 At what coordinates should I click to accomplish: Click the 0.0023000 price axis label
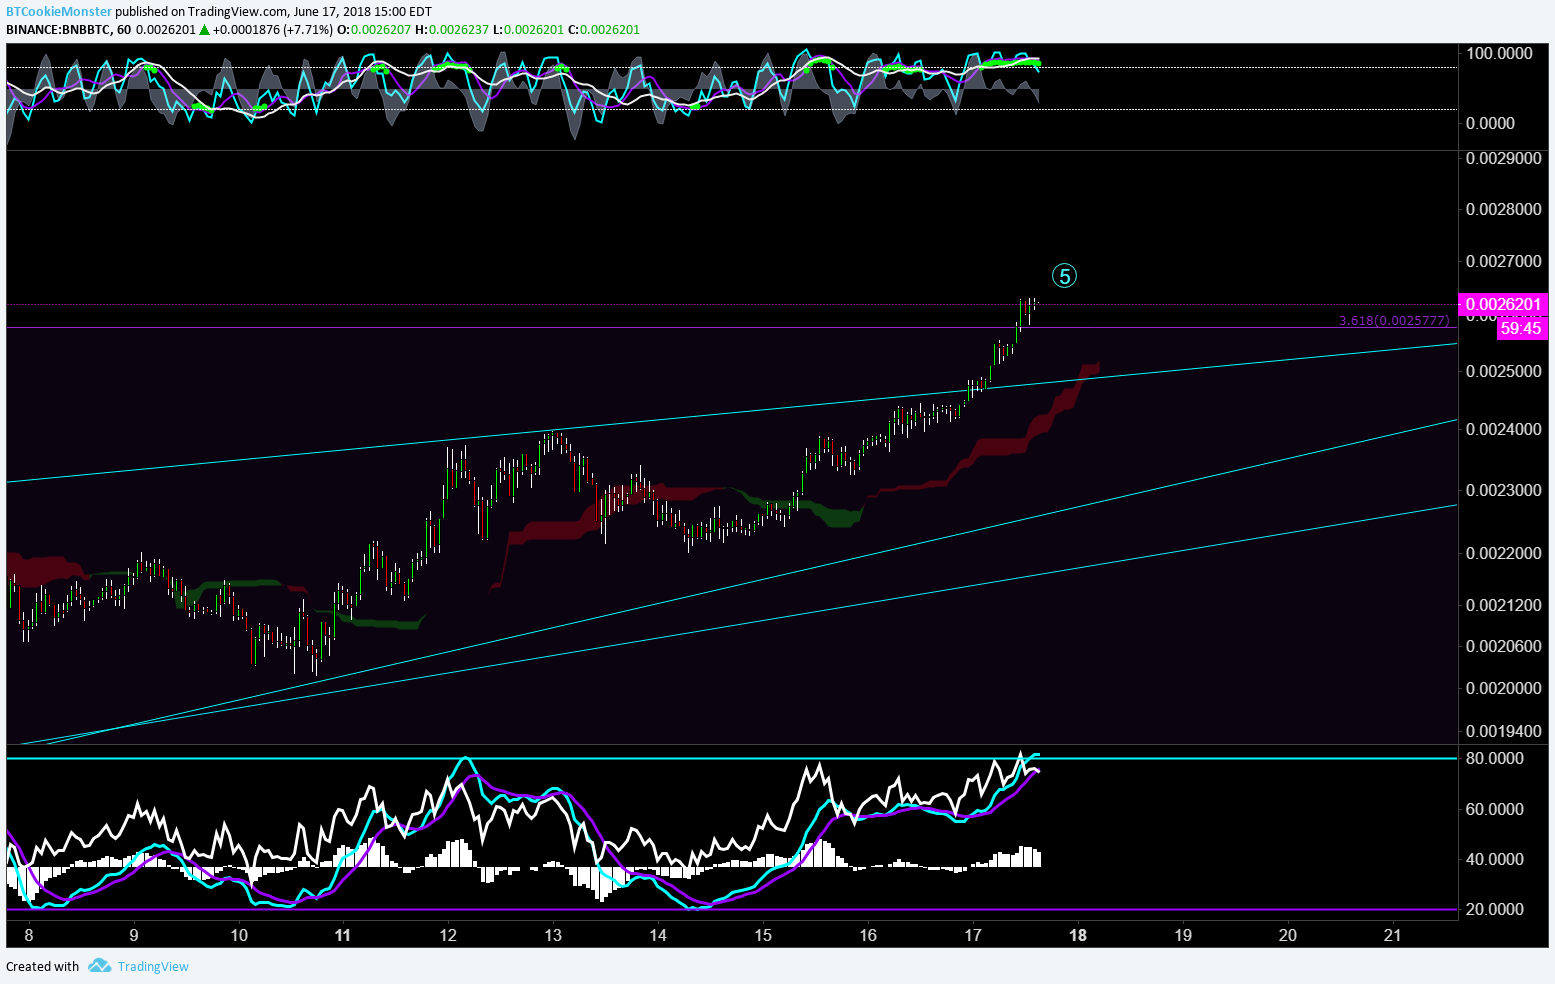pos(1504,490)
